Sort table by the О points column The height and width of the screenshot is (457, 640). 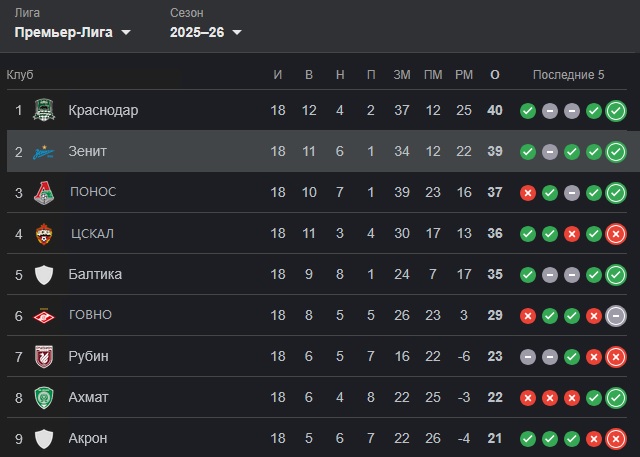(494, 75)
